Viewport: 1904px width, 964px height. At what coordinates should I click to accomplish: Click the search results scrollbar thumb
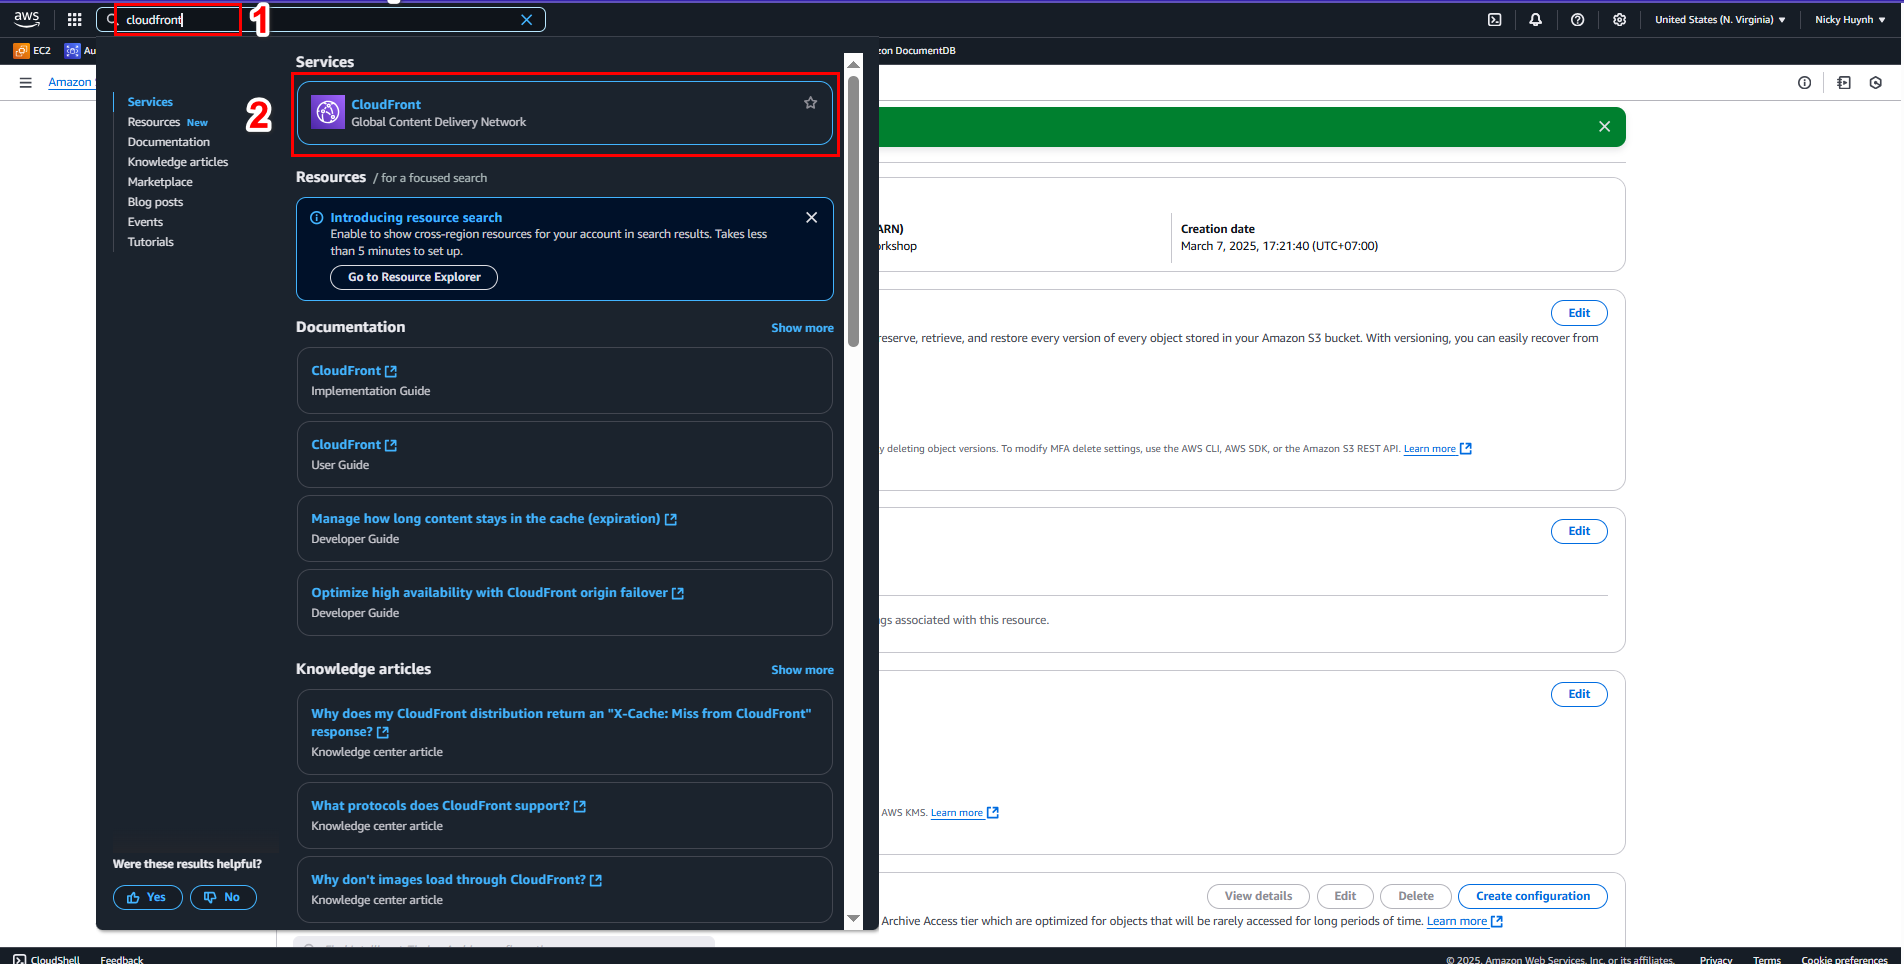click(x=853, y=212)
